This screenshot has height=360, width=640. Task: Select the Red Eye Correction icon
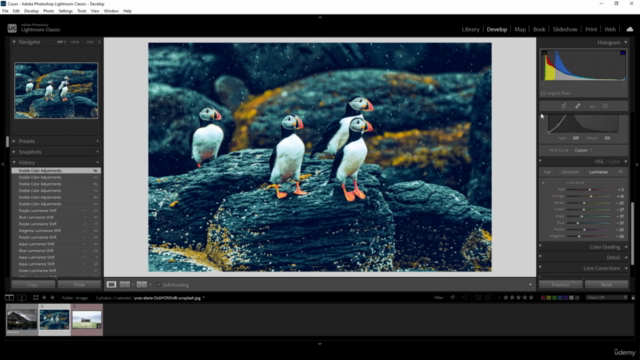[x=592, y=106]
